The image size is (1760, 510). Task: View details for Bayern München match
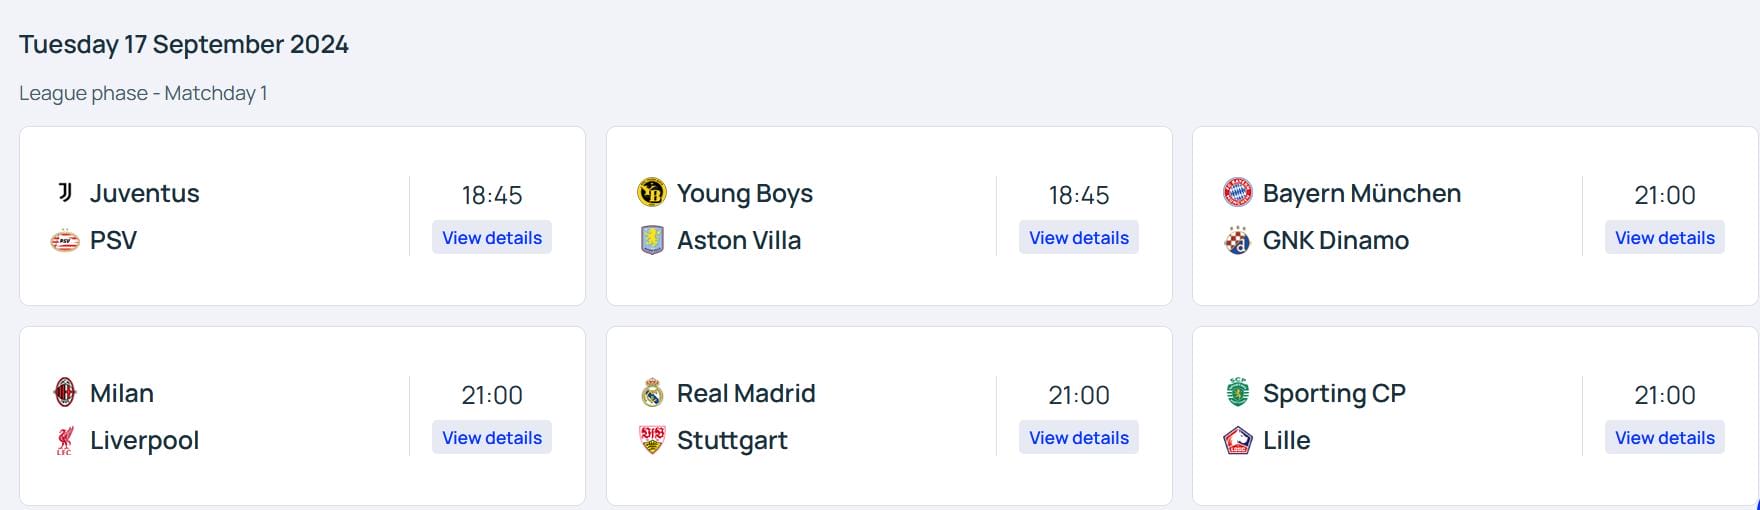1665,238
